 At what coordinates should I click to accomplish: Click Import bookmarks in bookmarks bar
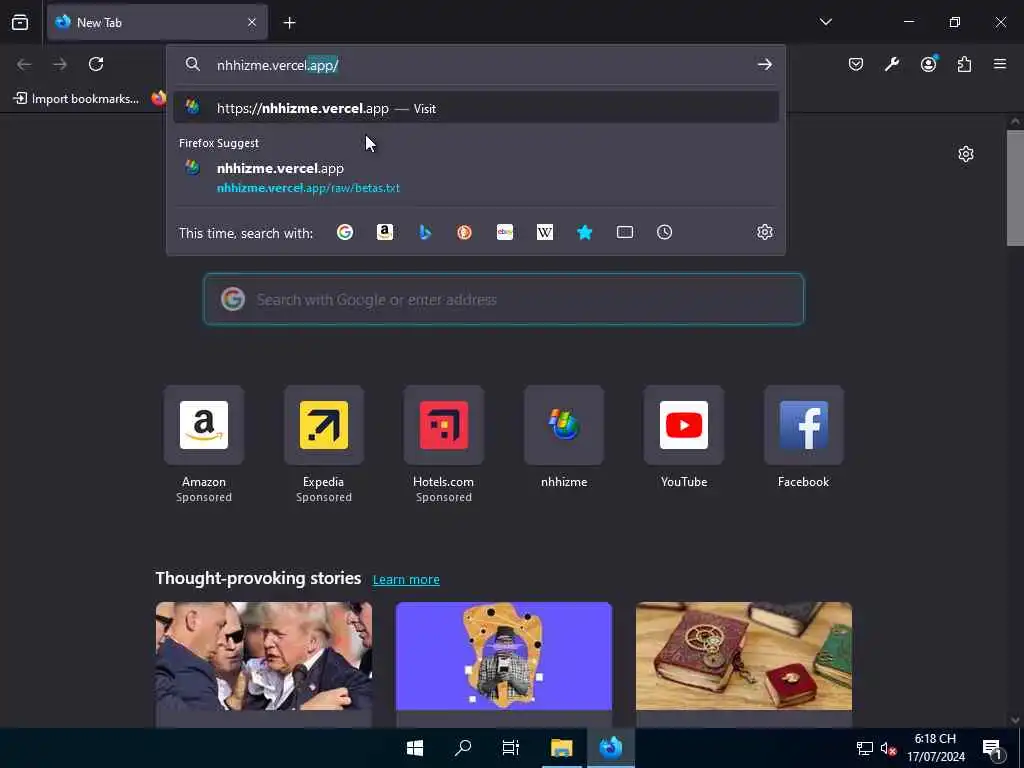click(76, 99)
